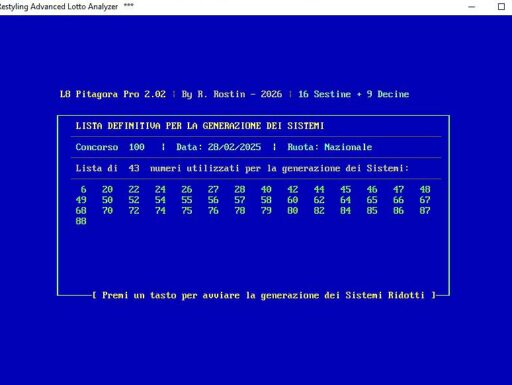Pick number 67 from the list

click(425, 200)
